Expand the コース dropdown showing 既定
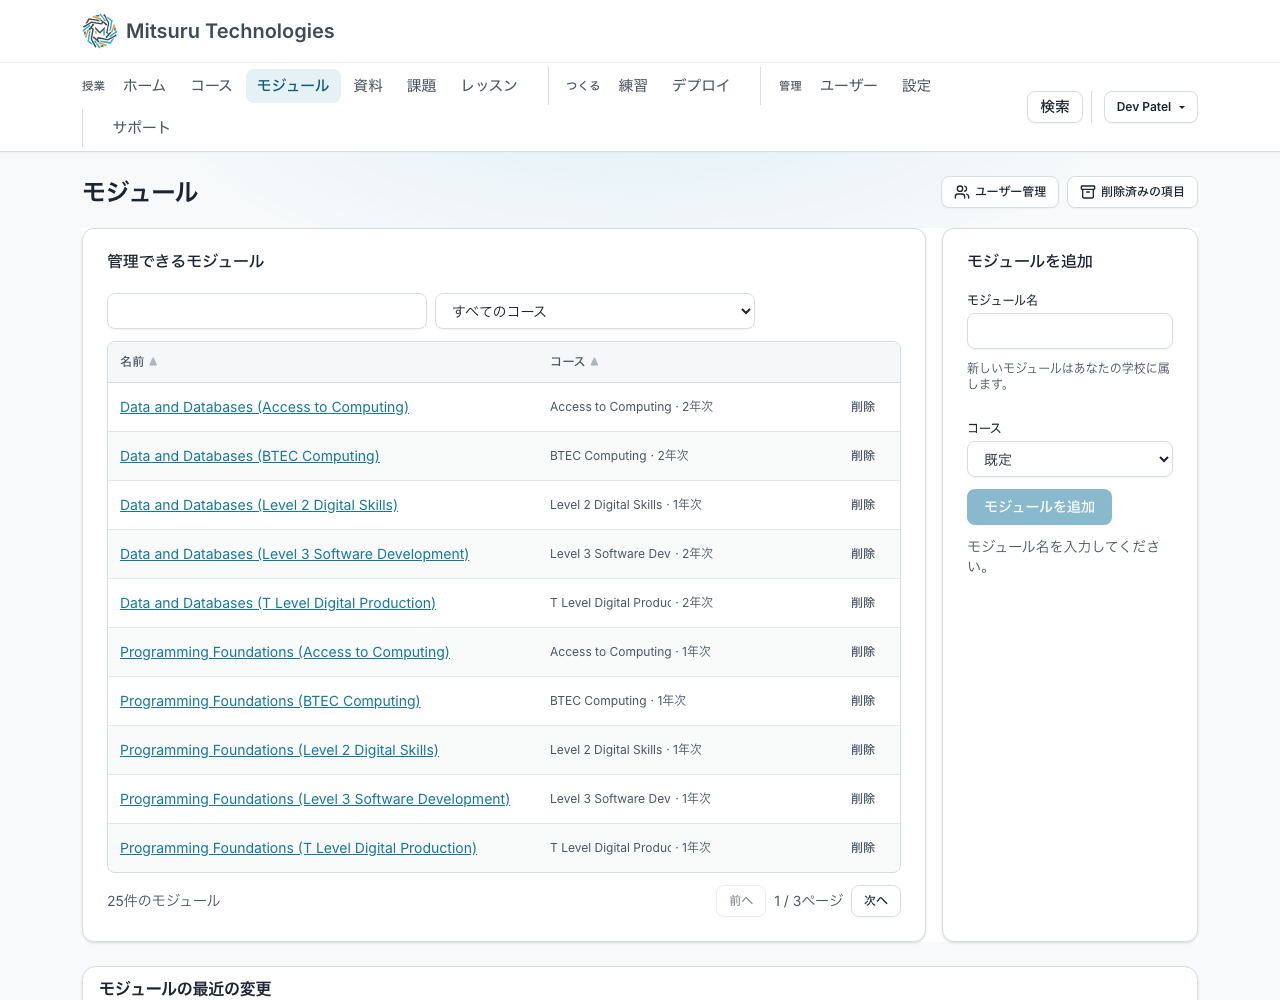The height and width of the screenshot is (1000, 1280). pyautogui.click(x=1070, y=459)
